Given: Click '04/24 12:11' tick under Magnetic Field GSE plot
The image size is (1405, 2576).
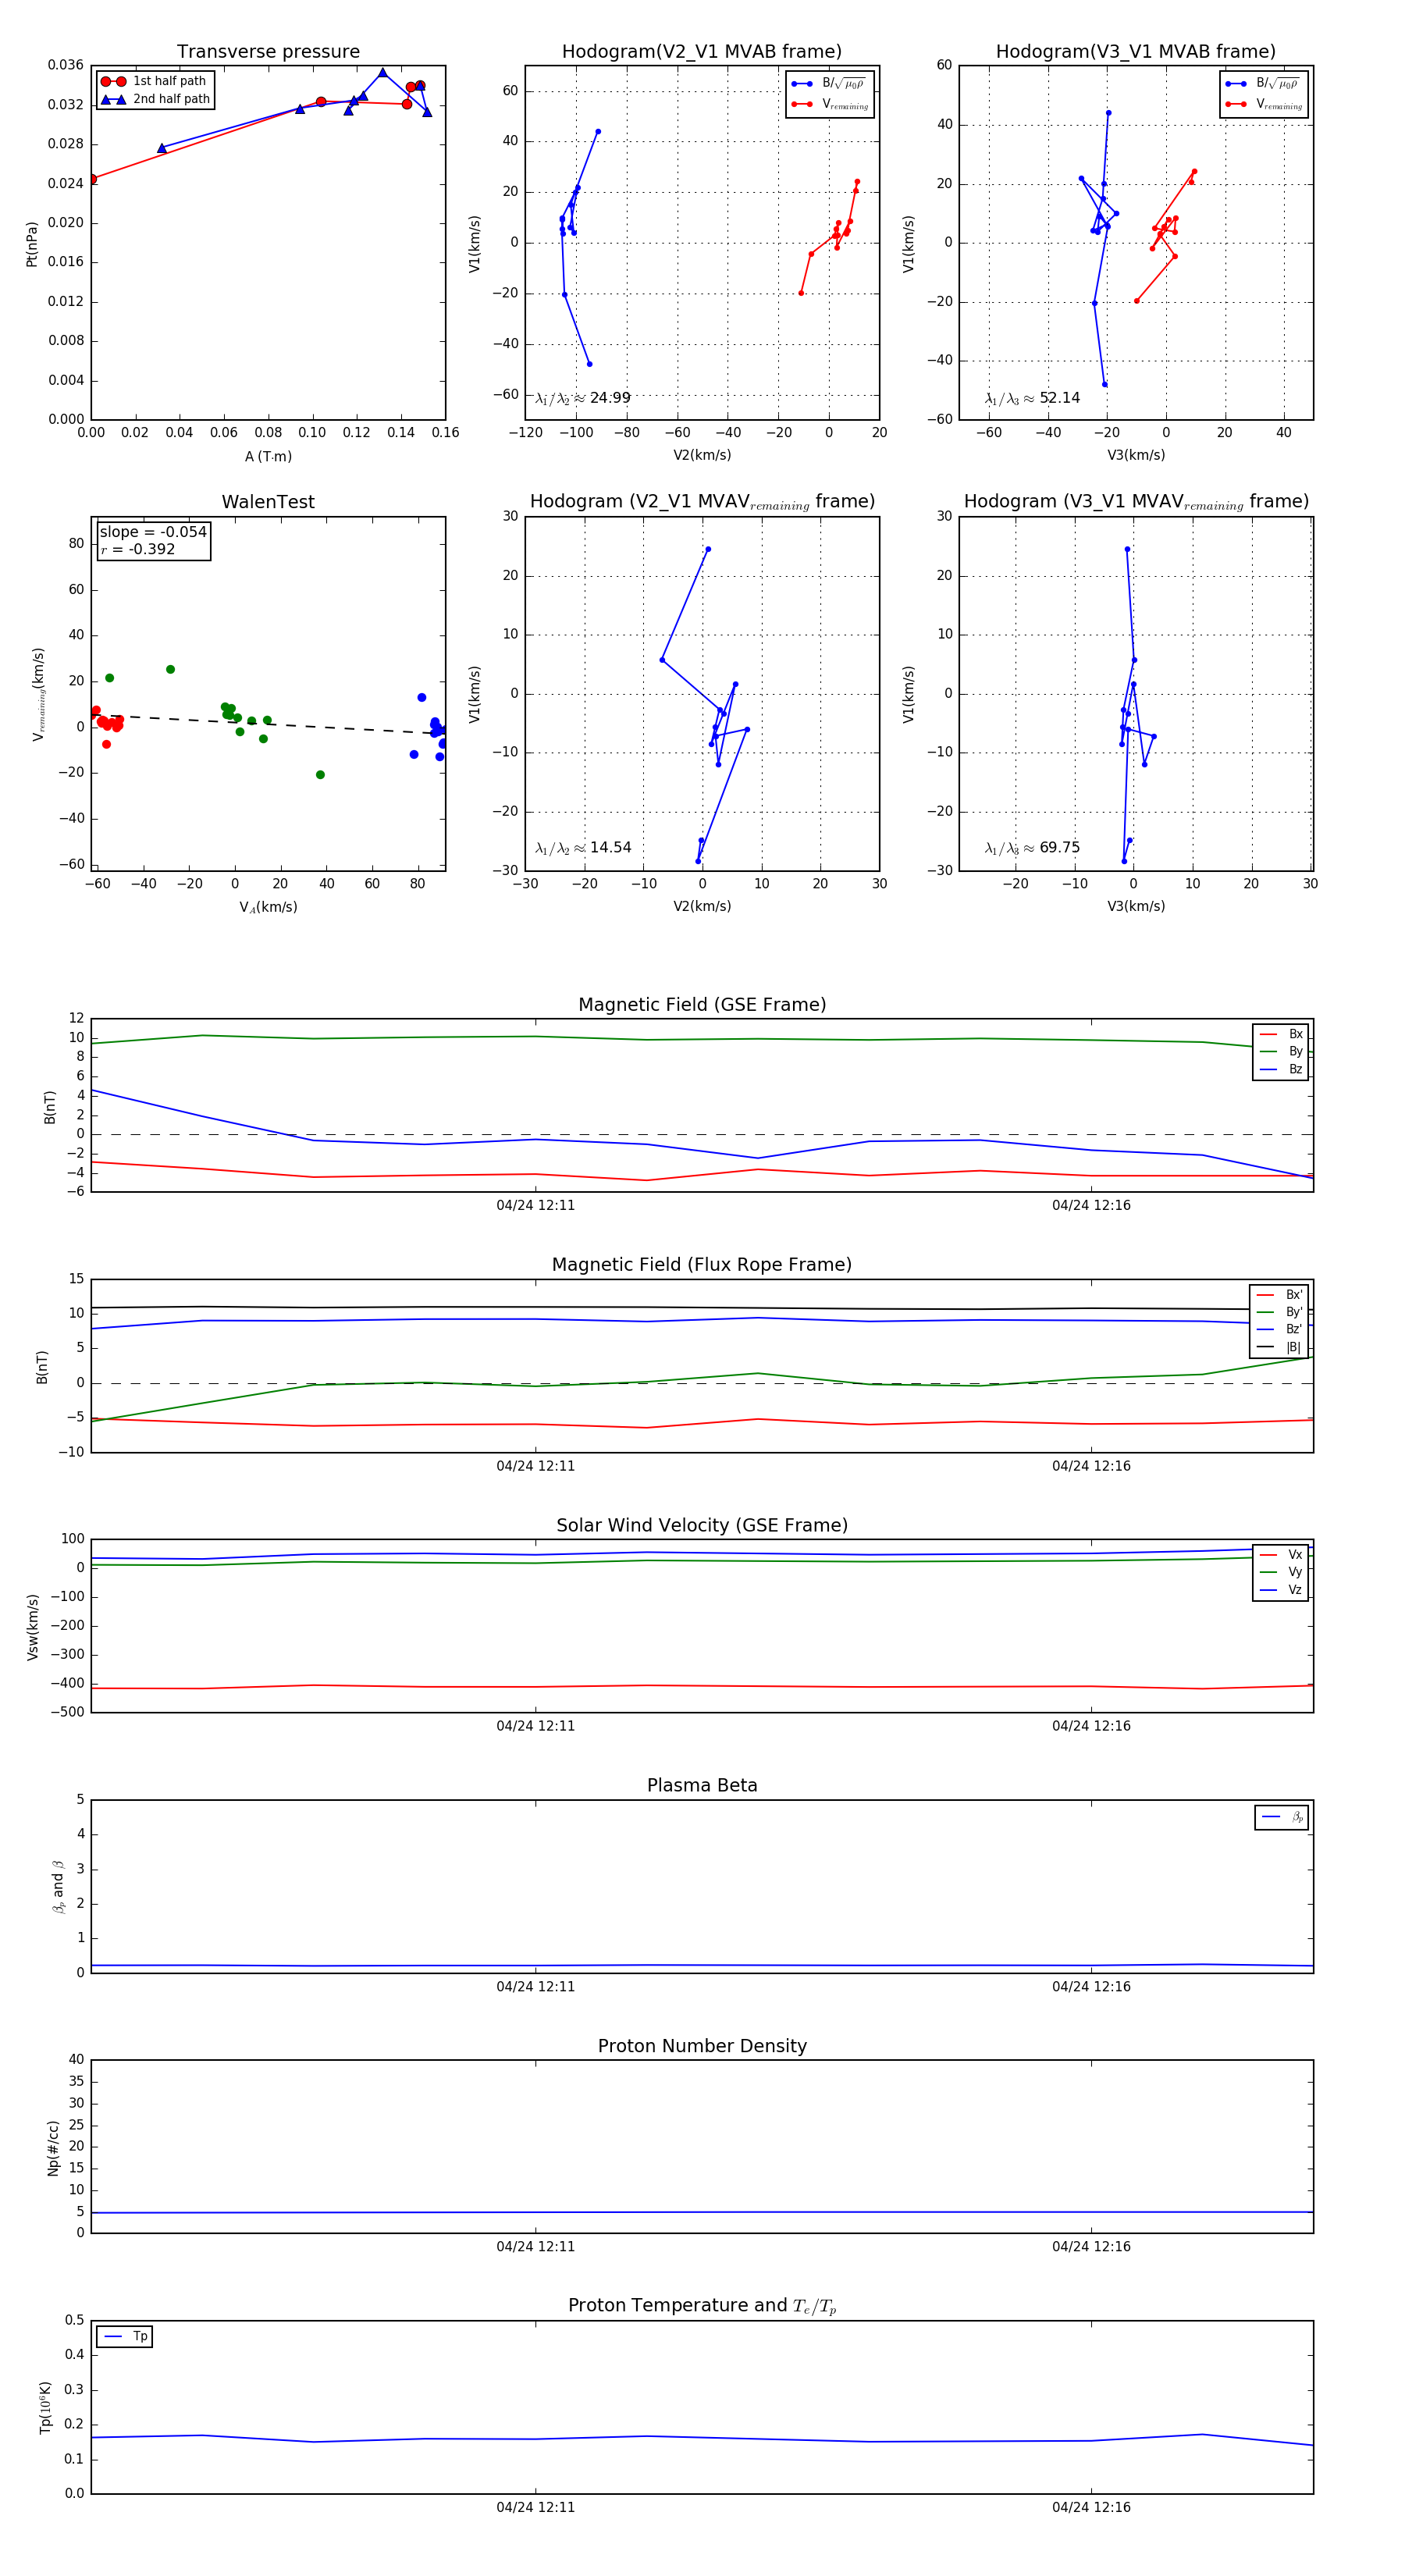Looking at the screenshot, I should [535, 1206].
